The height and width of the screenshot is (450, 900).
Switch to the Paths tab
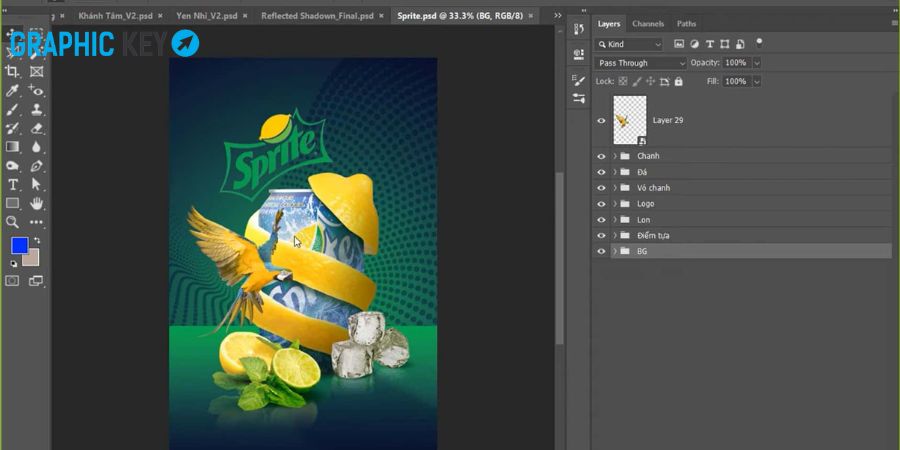[686, 24]
